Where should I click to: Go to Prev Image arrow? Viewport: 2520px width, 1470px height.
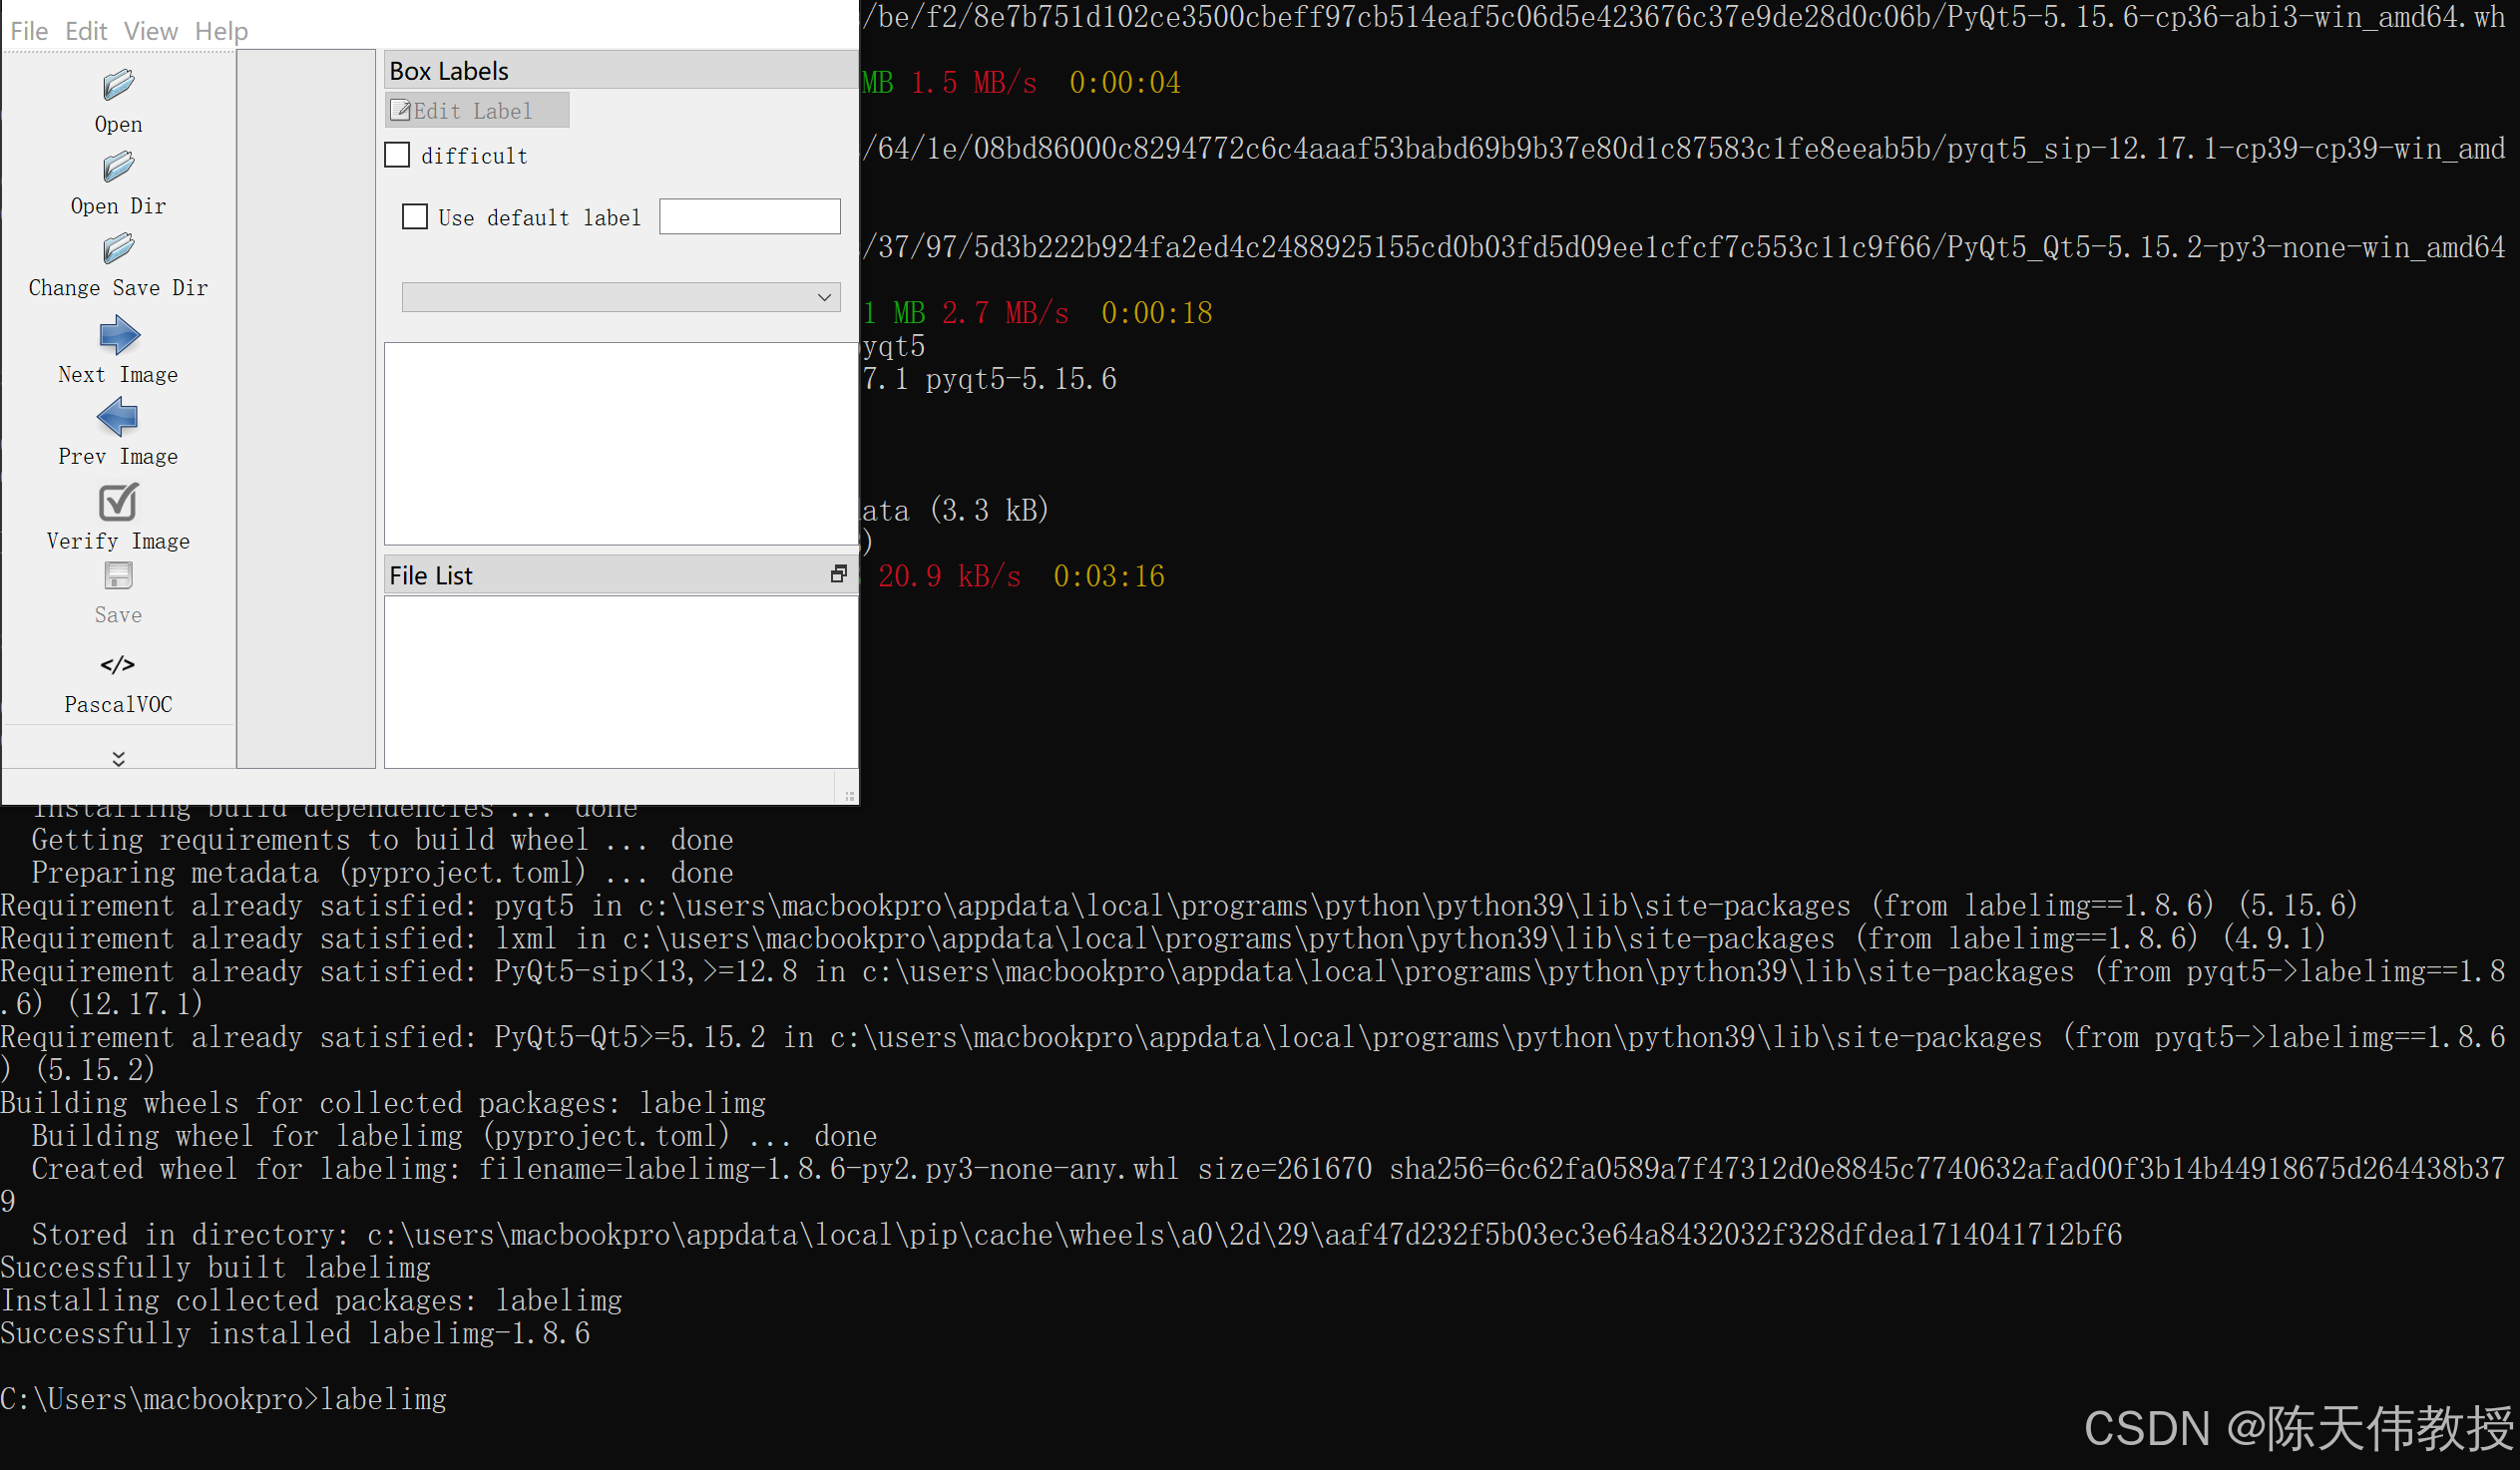pos(118,417)
